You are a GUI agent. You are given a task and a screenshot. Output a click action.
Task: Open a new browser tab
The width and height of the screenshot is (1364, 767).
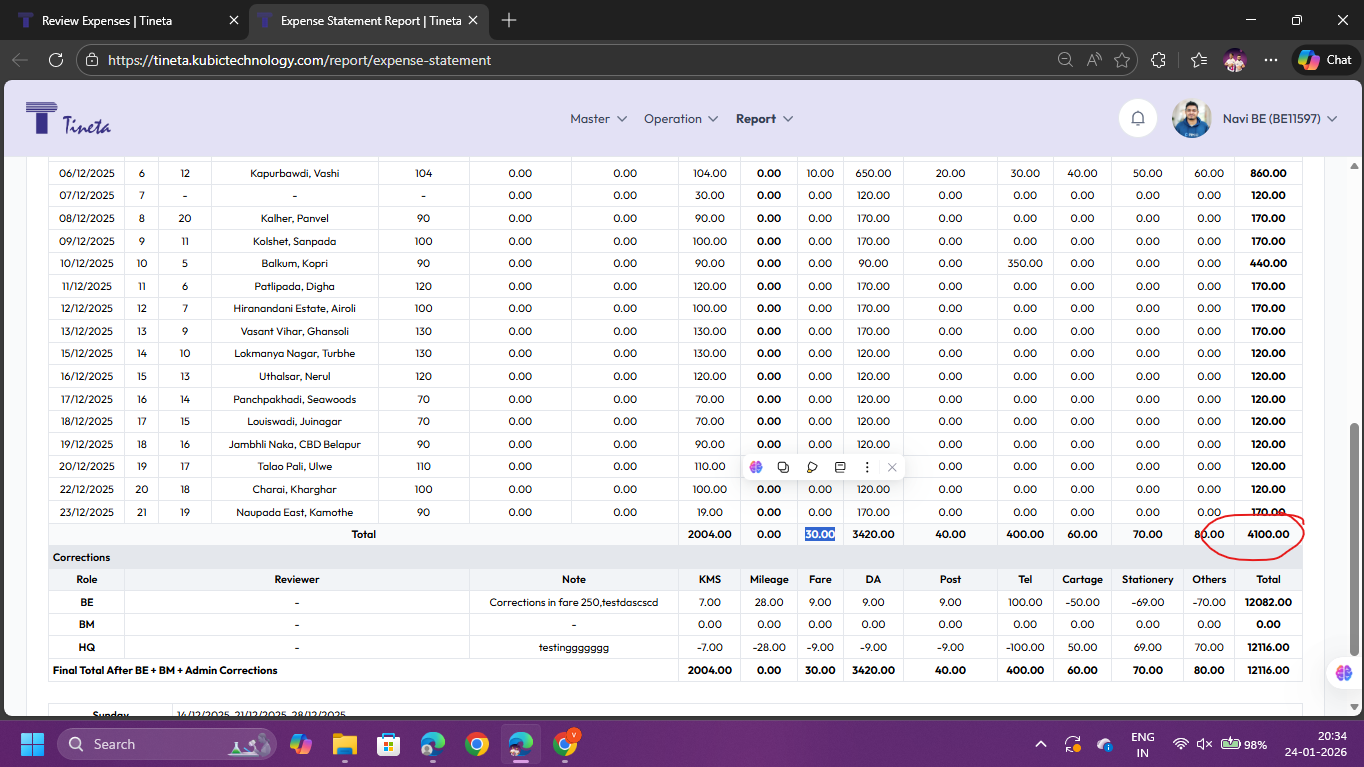click(509, 20)
